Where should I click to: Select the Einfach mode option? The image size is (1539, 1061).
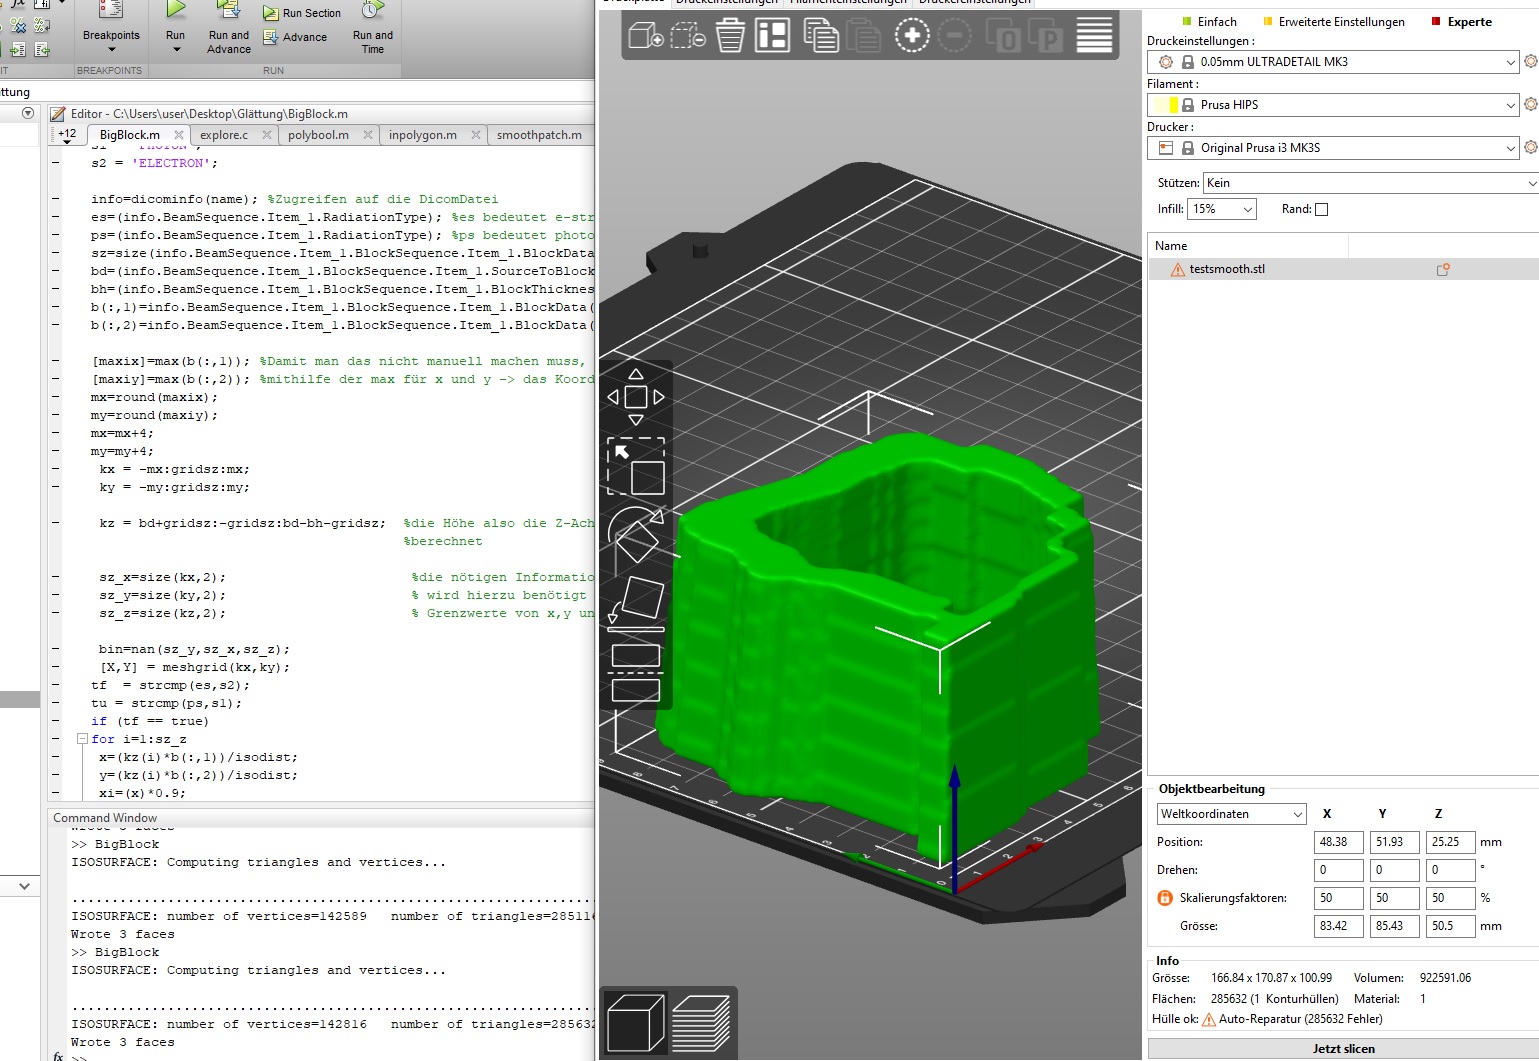click(x=1209, y=21)
